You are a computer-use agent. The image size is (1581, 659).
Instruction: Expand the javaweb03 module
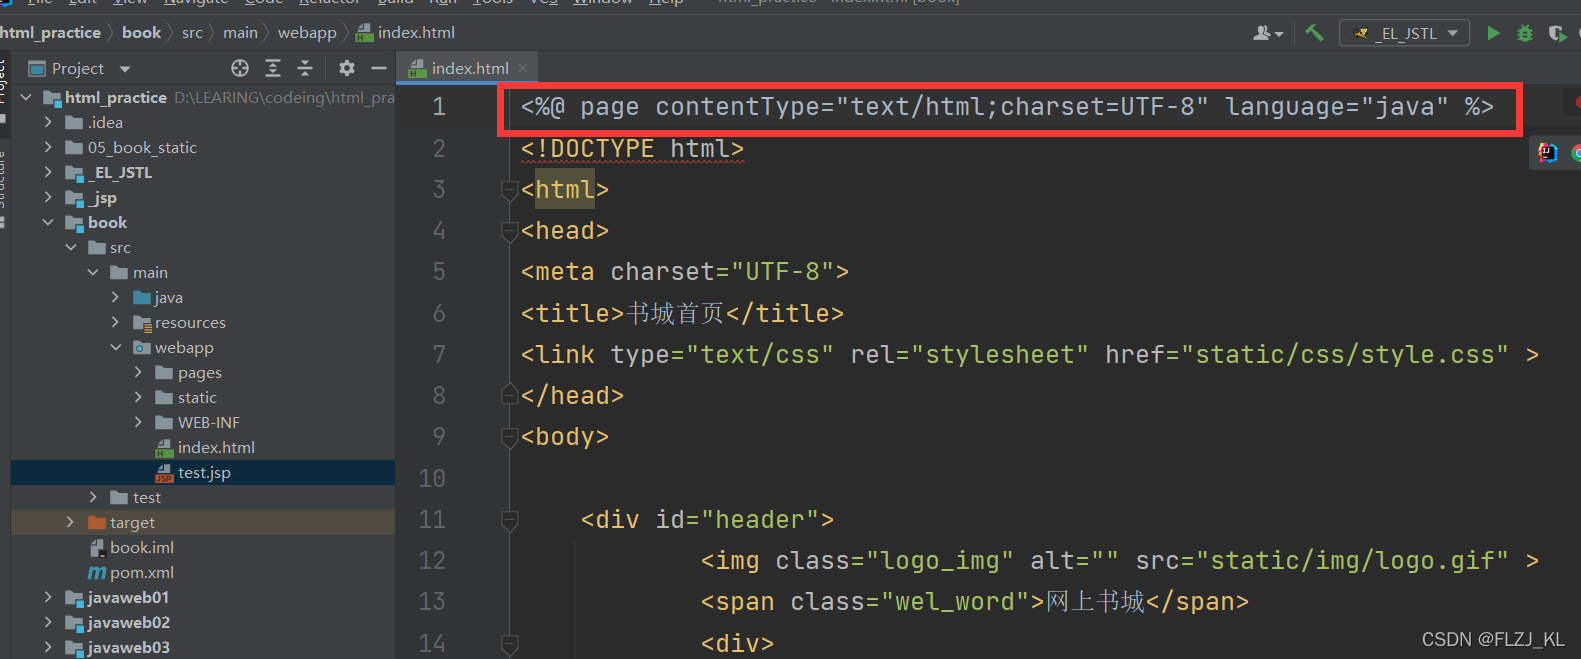point(48,647)
